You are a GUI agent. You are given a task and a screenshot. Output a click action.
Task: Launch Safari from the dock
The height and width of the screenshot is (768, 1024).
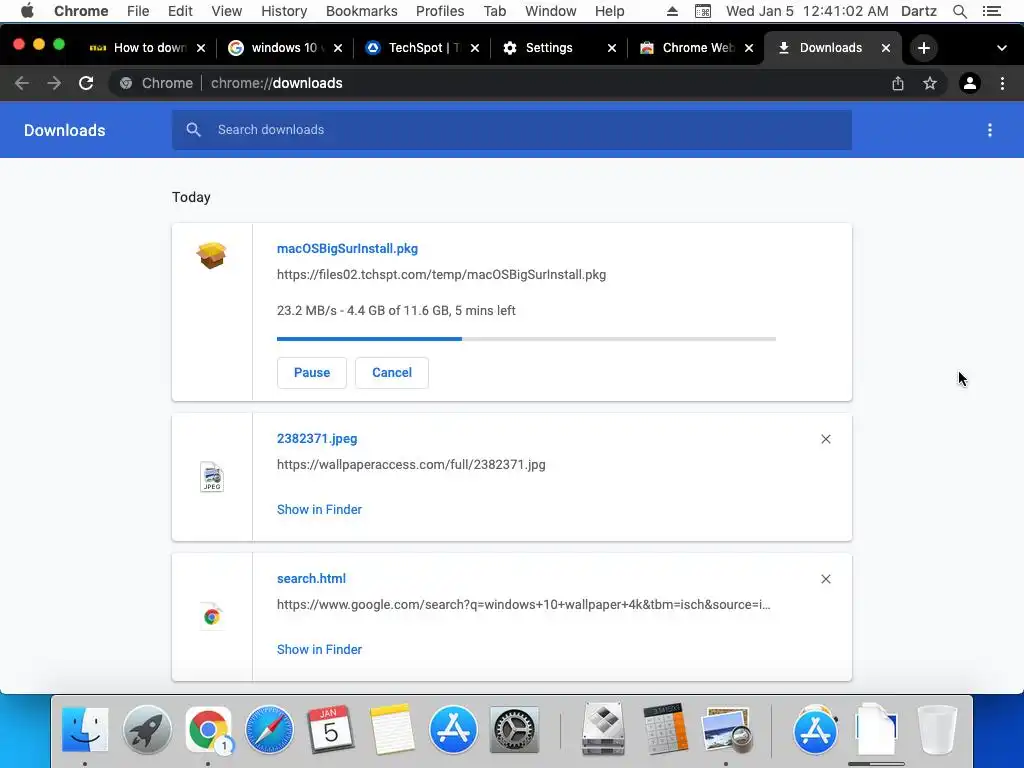[269, 729]
